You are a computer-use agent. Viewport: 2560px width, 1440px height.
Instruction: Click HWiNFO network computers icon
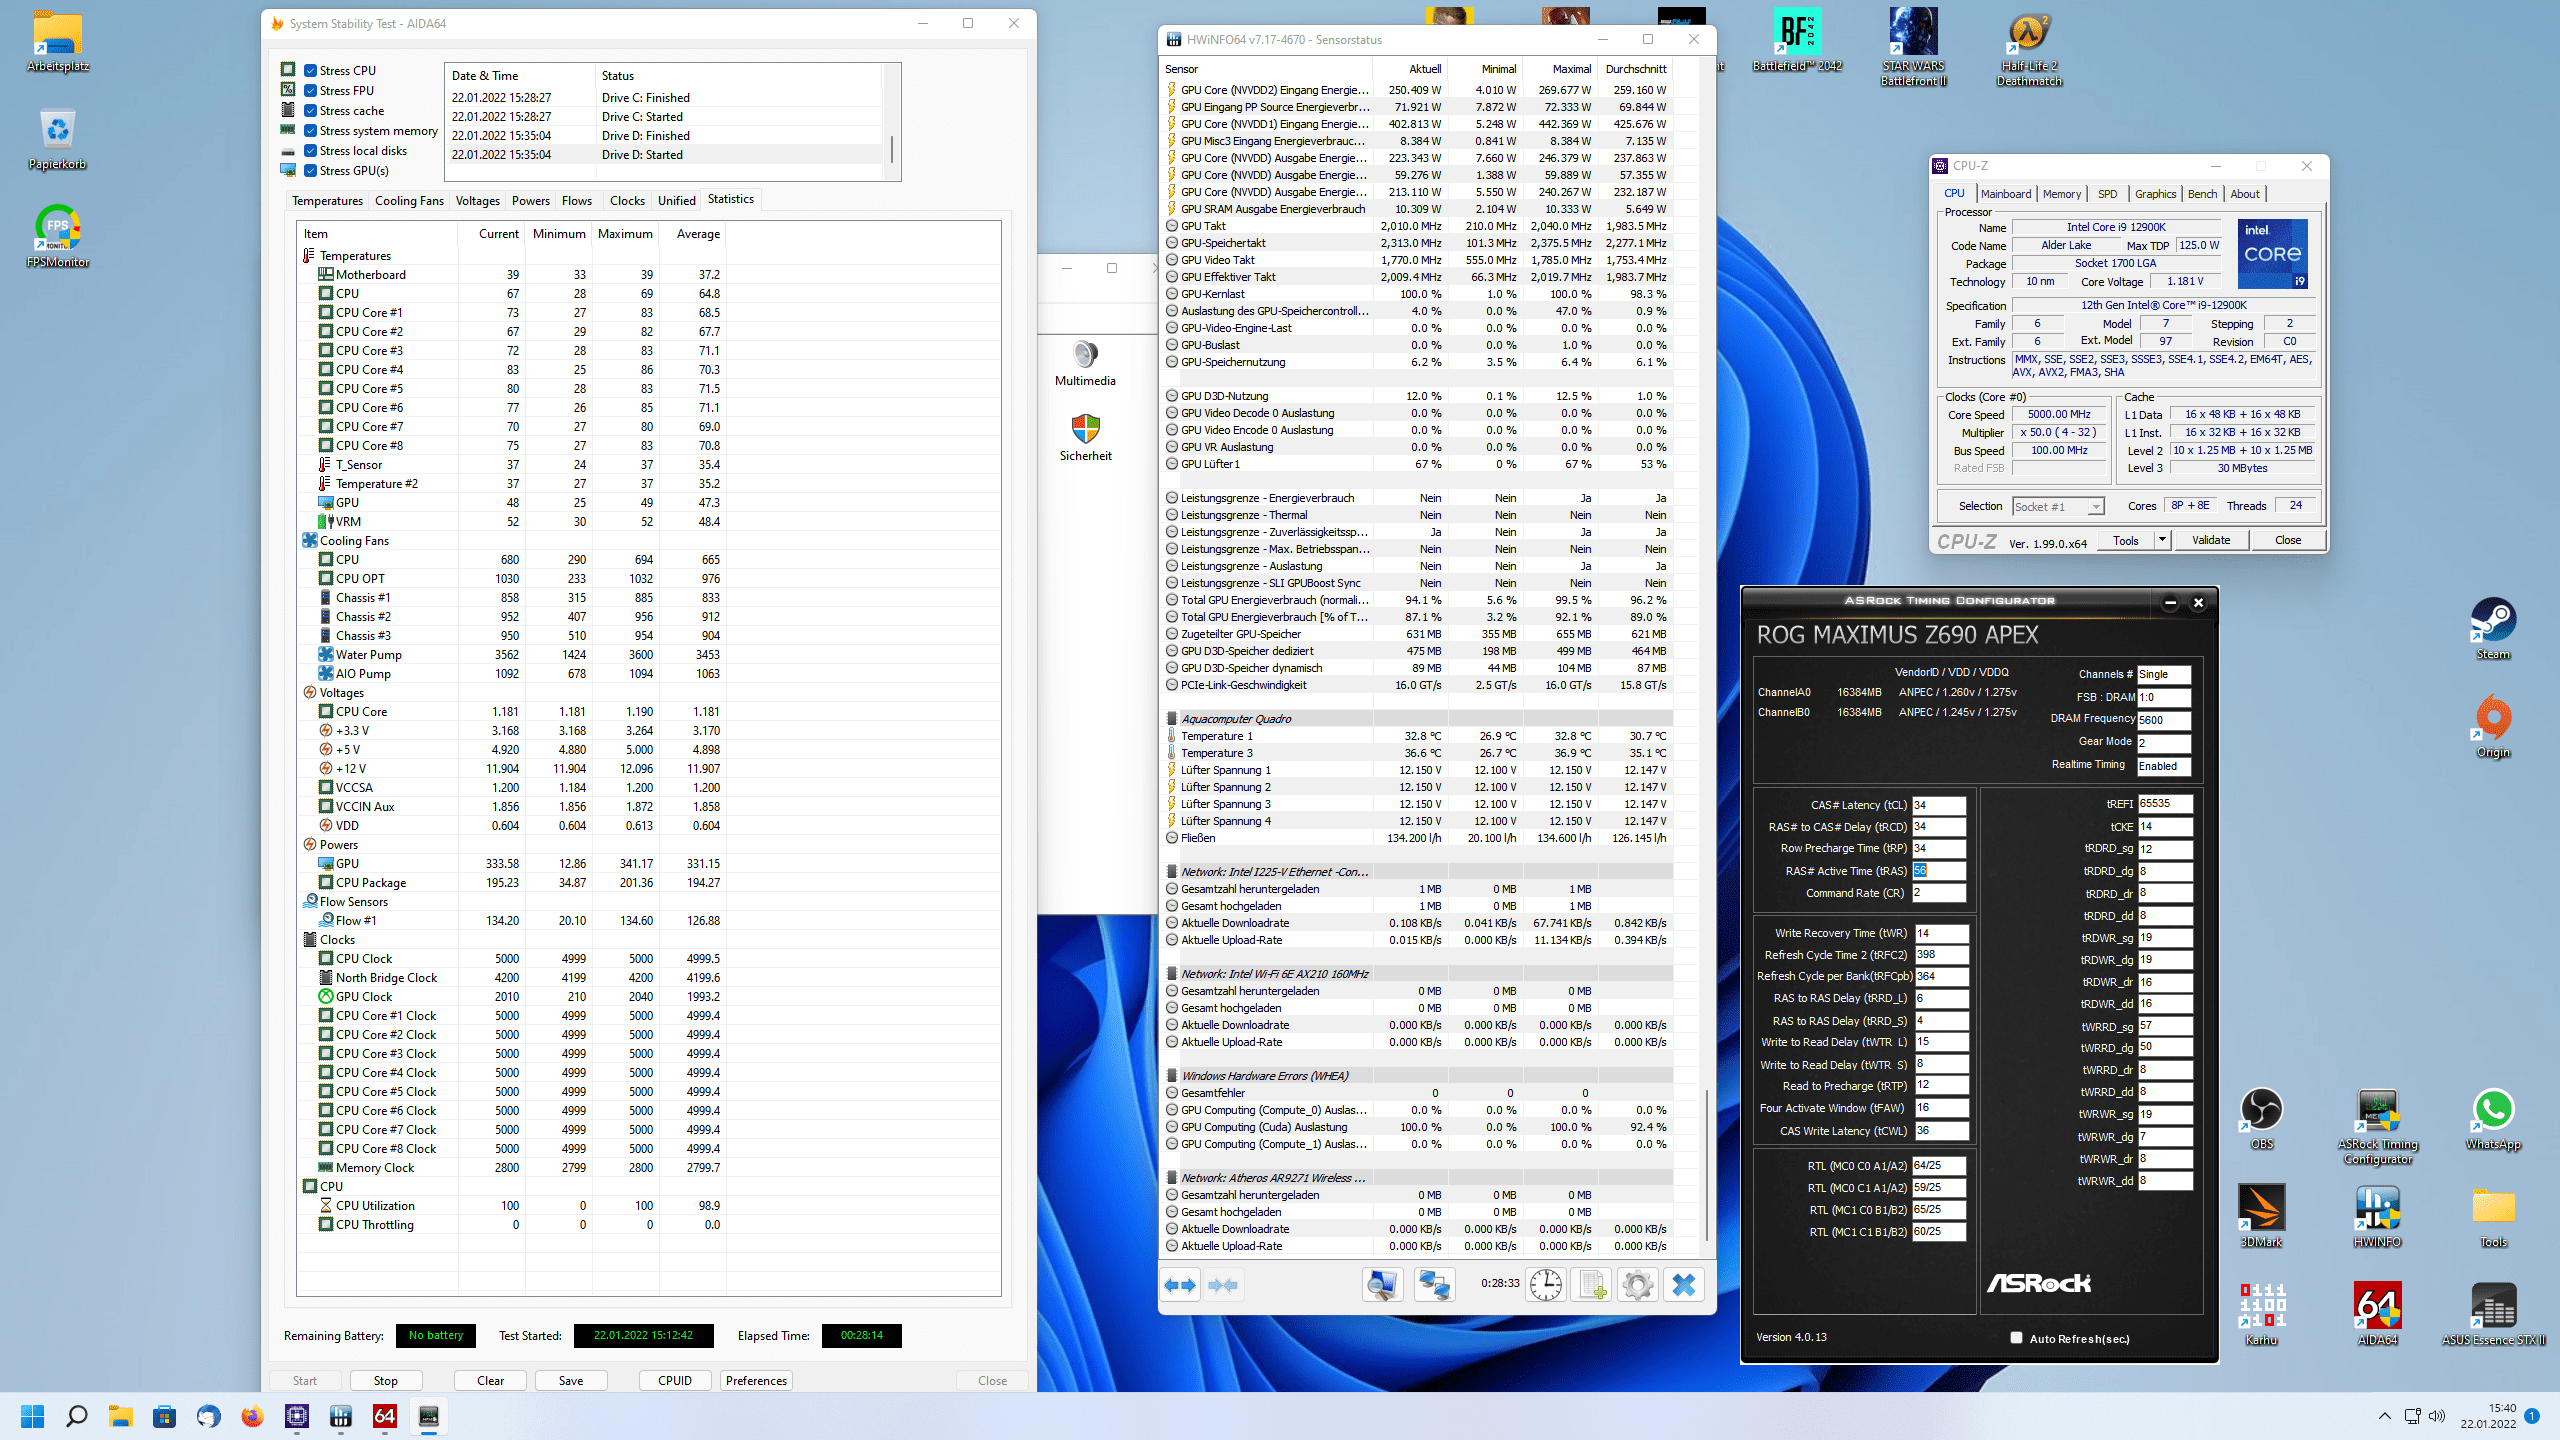(x=1434, y=1285)
